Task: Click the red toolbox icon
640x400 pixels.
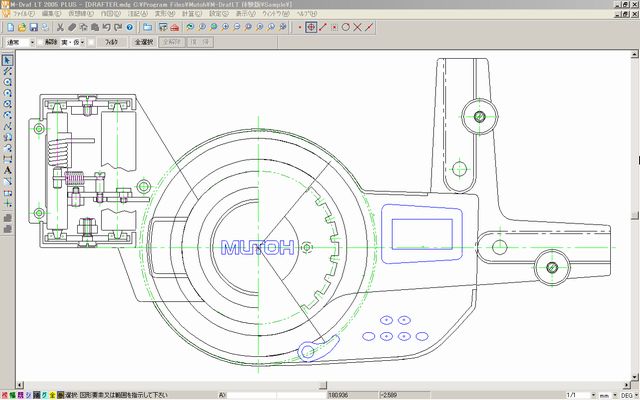Action: [174, 27]
